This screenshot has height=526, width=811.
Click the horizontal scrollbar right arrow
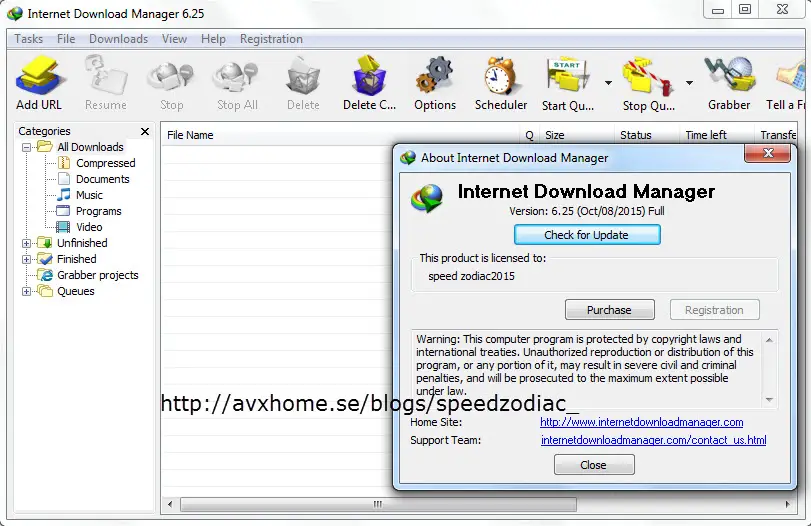coord(787,504)
